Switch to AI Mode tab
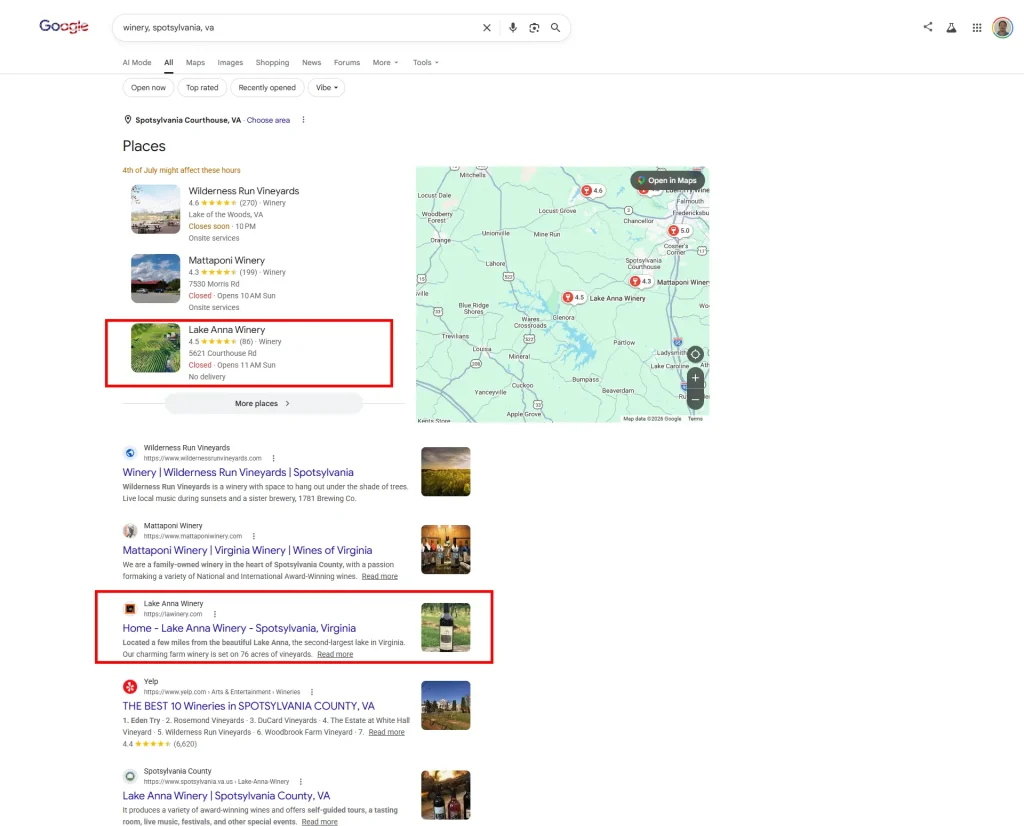Image resolution: width=1024 pixels, height=826 pixels. 137,63
